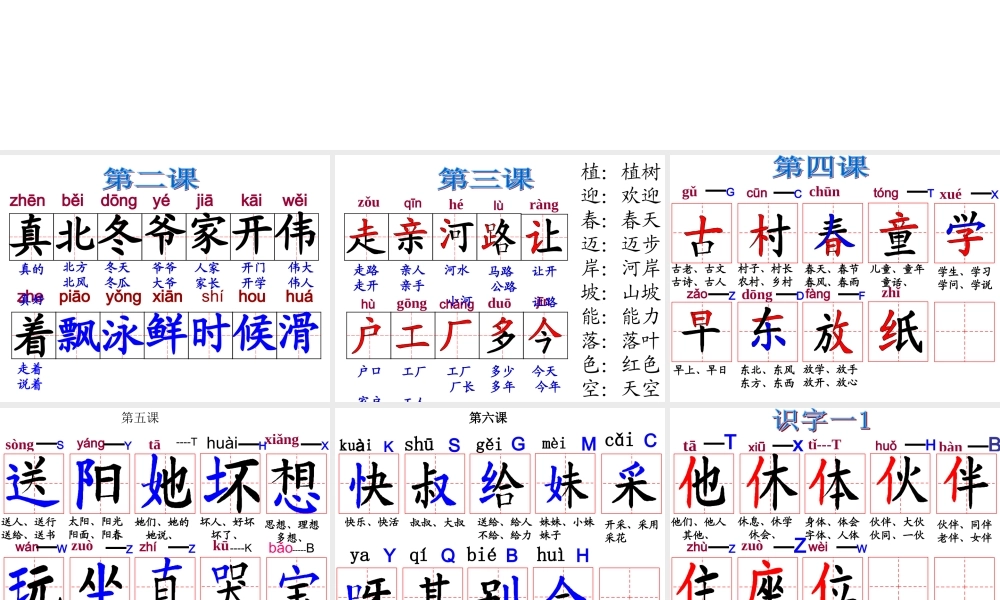Click the large character 伴 in 识字一1
Screen dimensions: 1000x600
click(x=964, y=483)
